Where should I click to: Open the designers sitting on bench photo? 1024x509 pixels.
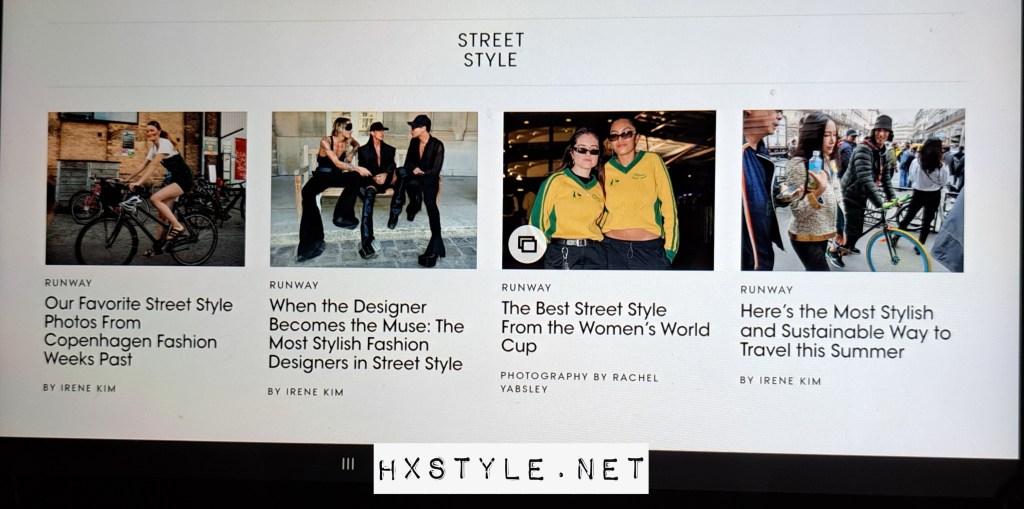(374, 189)
